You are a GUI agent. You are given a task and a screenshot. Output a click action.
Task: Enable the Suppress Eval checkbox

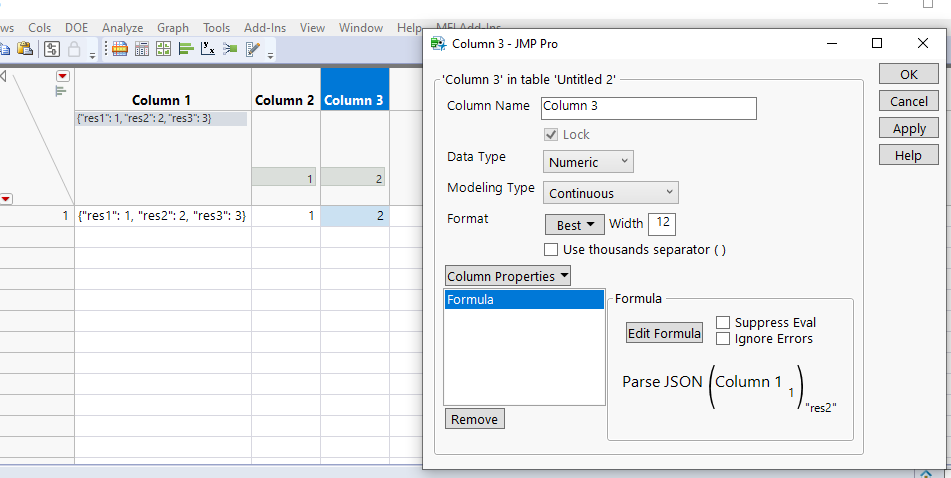[723, 323]
